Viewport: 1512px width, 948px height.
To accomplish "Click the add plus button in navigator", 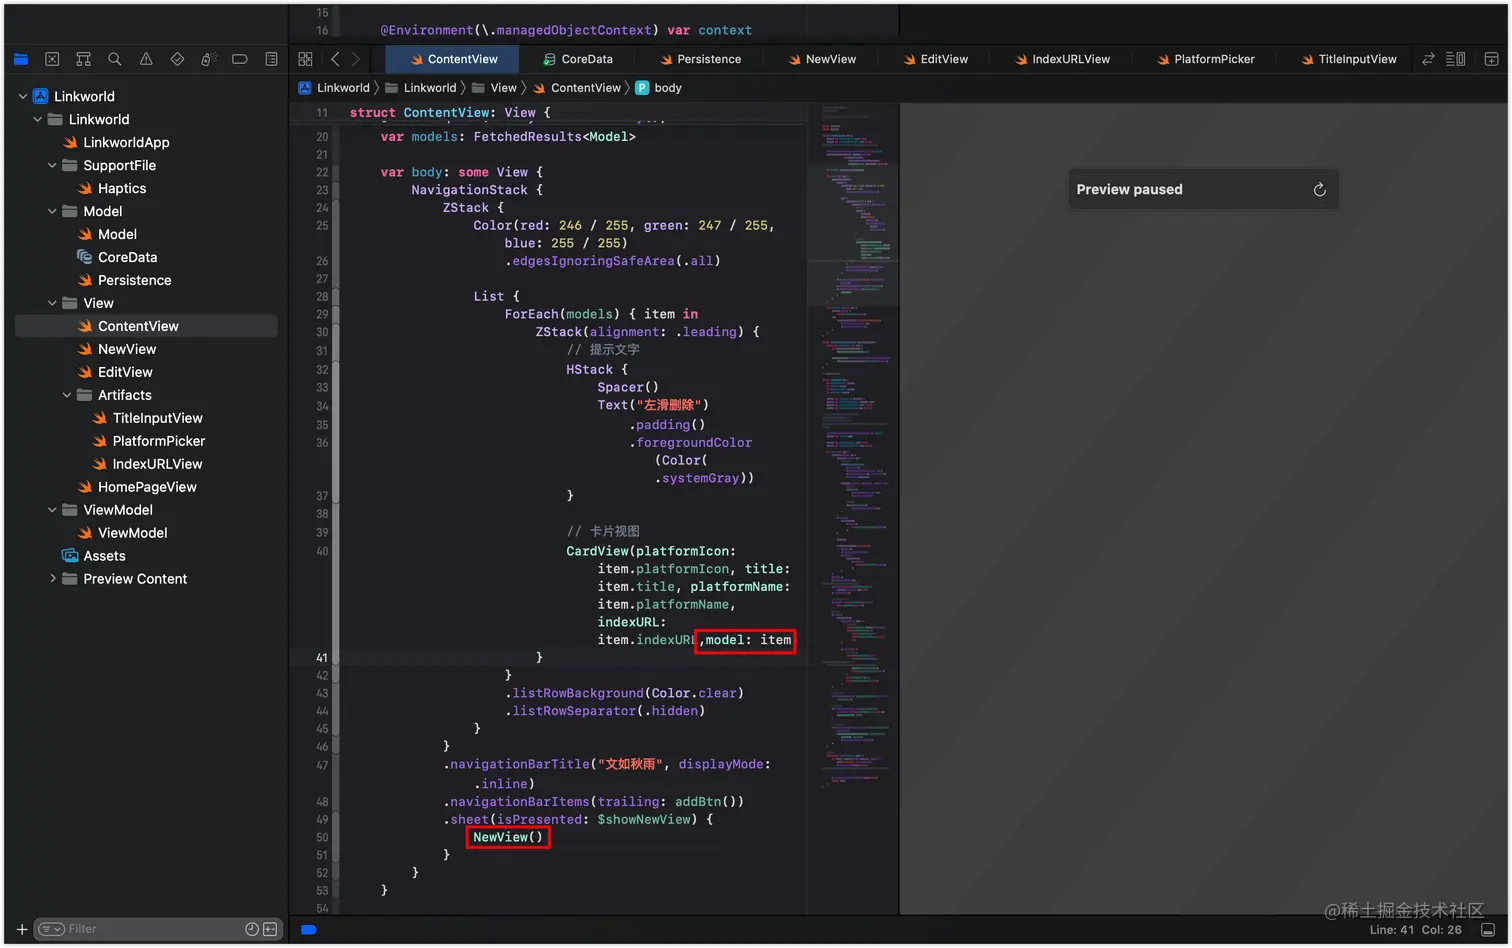I will point(22,929).
